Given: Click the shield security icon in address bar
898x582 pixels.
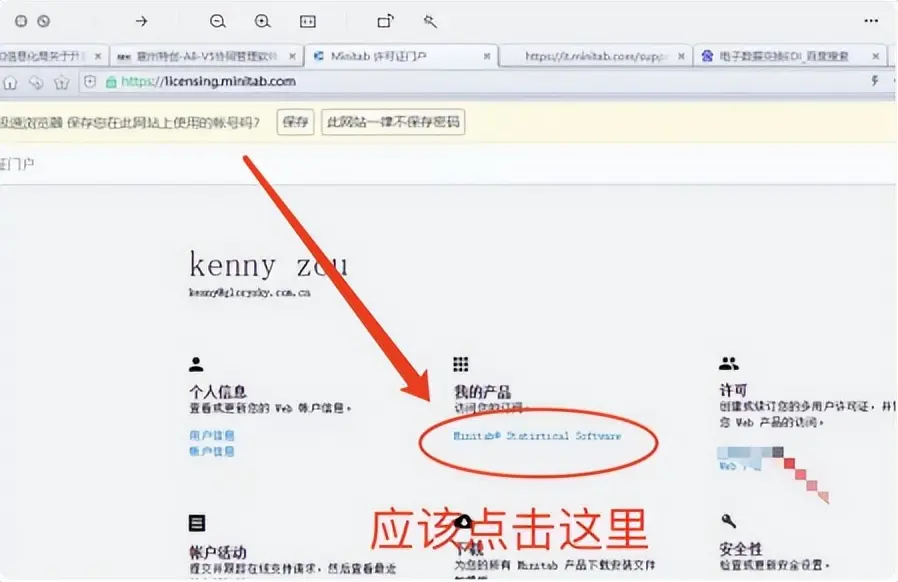Looking at the screenshot, I should point(90,82).
